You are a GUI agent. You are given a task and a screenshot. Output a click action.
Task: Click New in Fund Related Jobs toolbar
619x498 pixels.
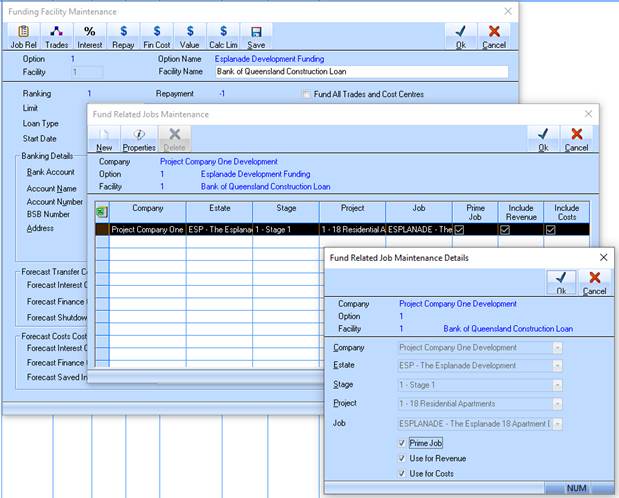(104, 139)
